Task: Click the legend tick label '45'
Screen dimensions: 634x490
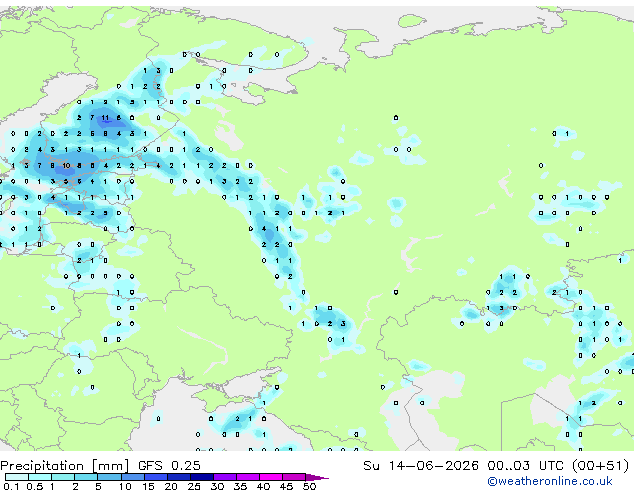Action: (x=286, y=486)
